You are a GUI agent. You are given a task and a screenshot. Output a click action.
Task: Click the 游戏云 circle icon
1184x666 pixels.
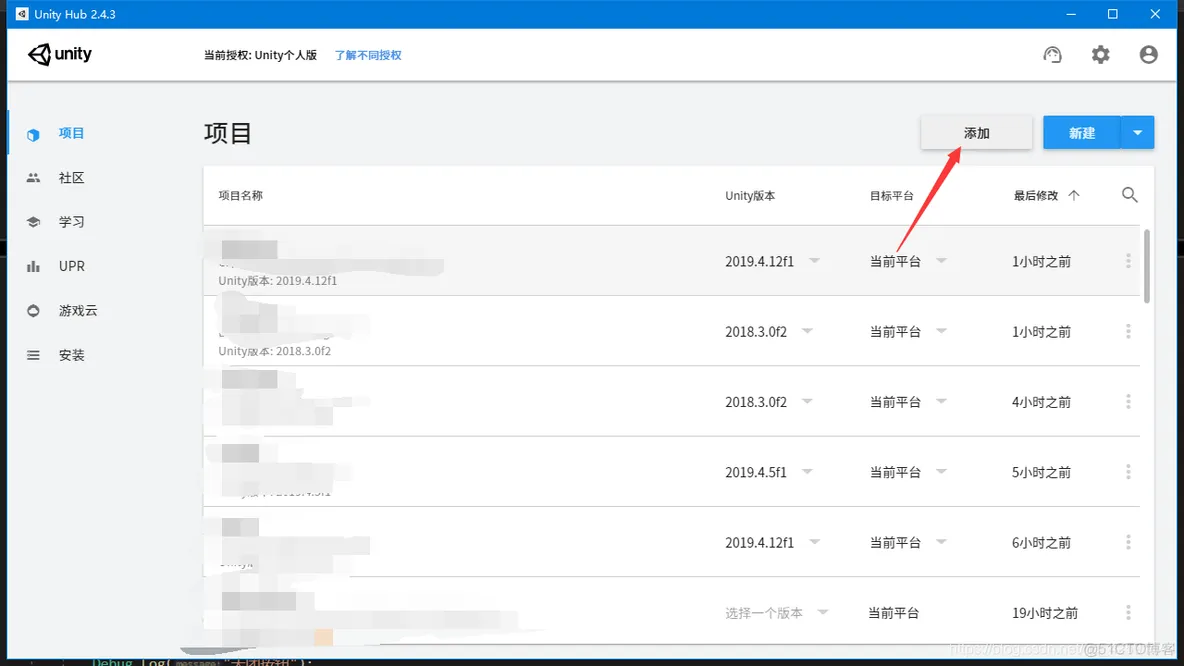(x=32, y=310)
